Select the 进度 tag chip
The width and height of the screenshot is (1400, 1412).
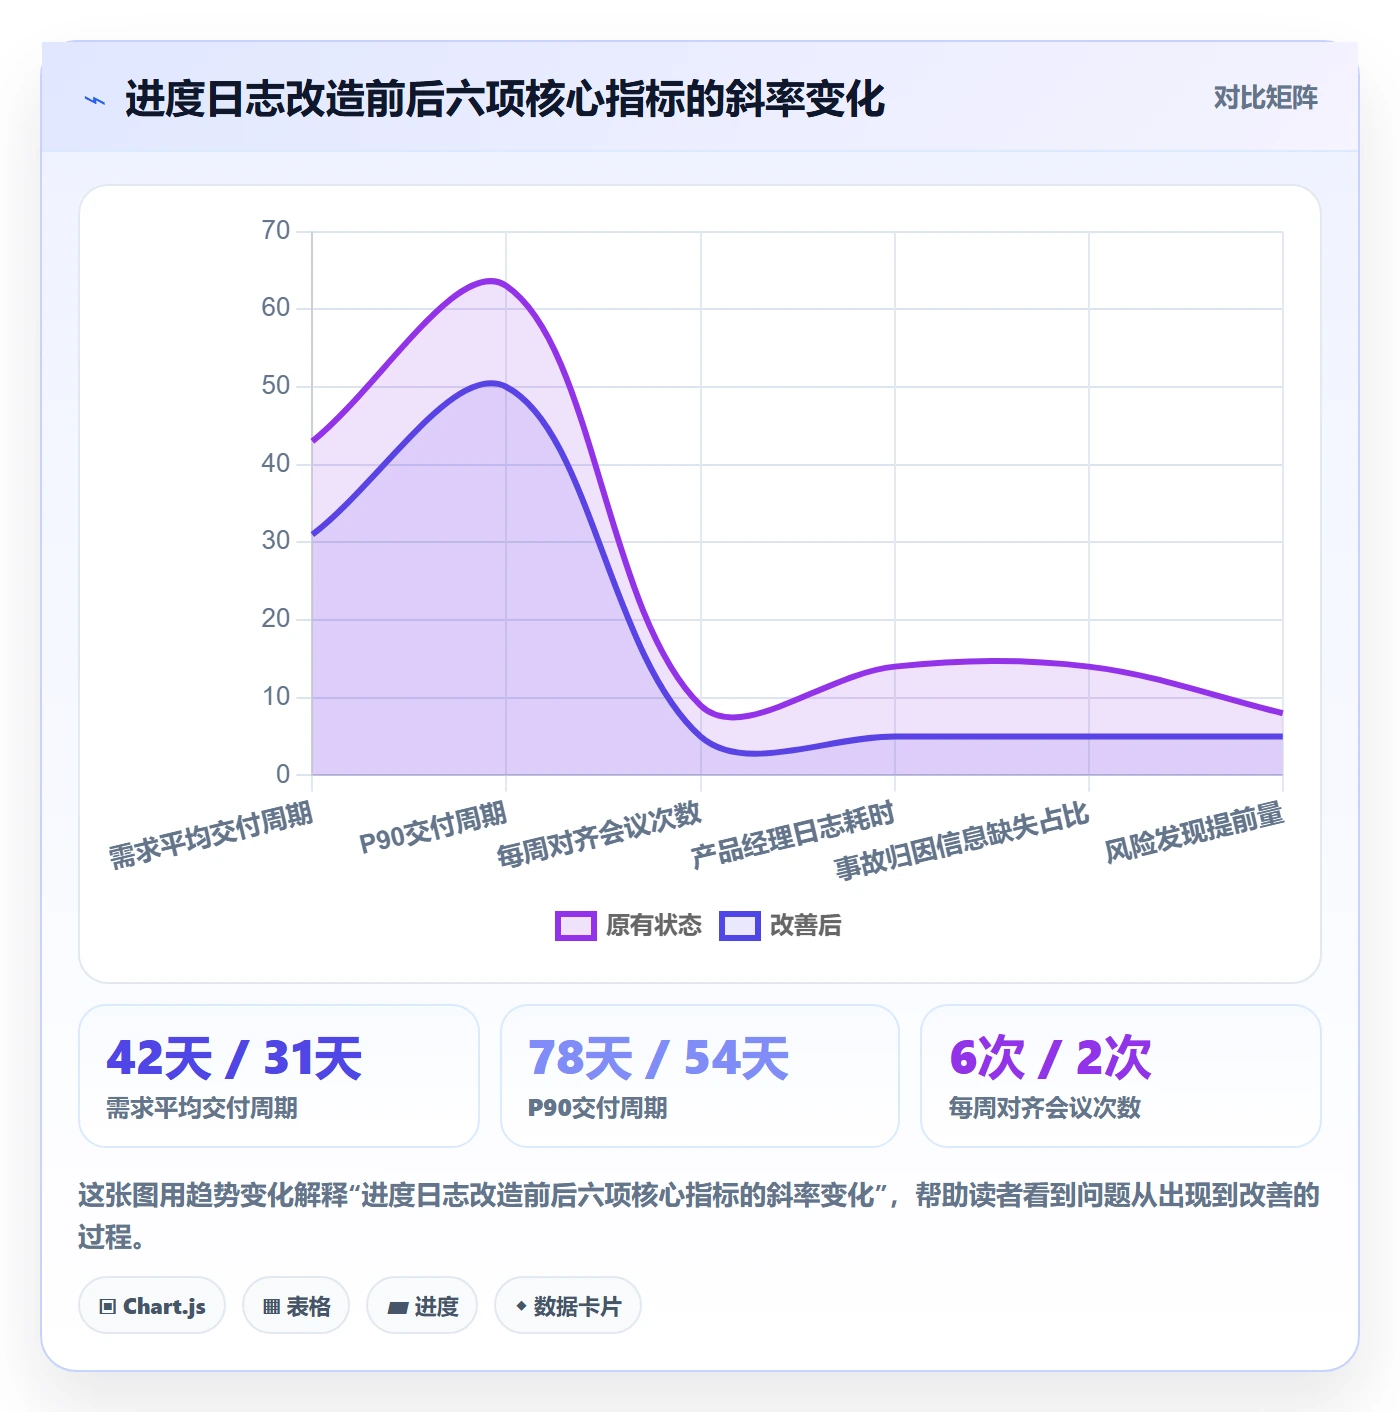pos(422,1306)
